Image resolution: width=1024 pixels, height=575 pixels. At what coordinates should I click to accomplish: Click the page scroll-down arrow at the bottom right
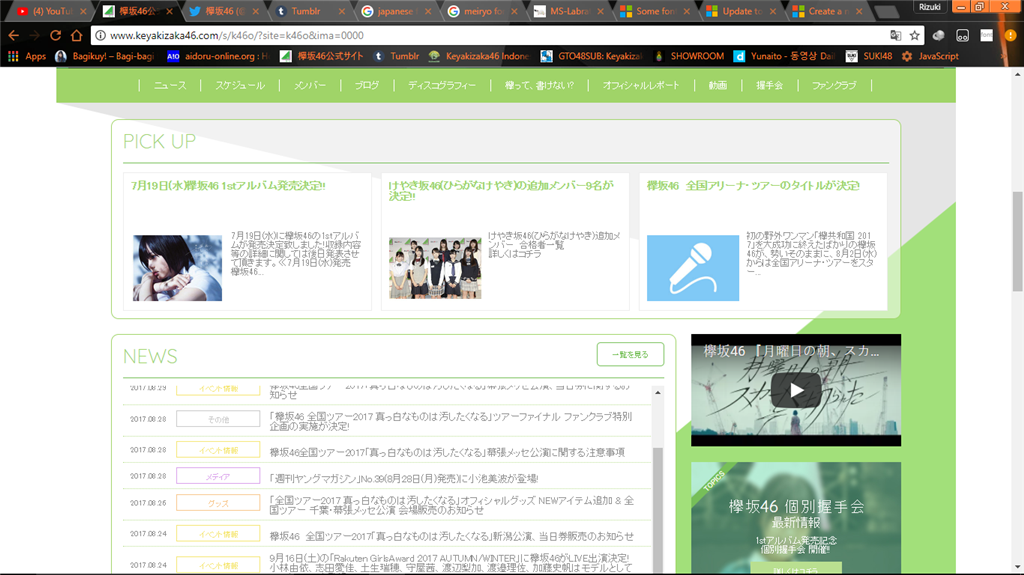pyautogui.click(x=1017, y=567)
